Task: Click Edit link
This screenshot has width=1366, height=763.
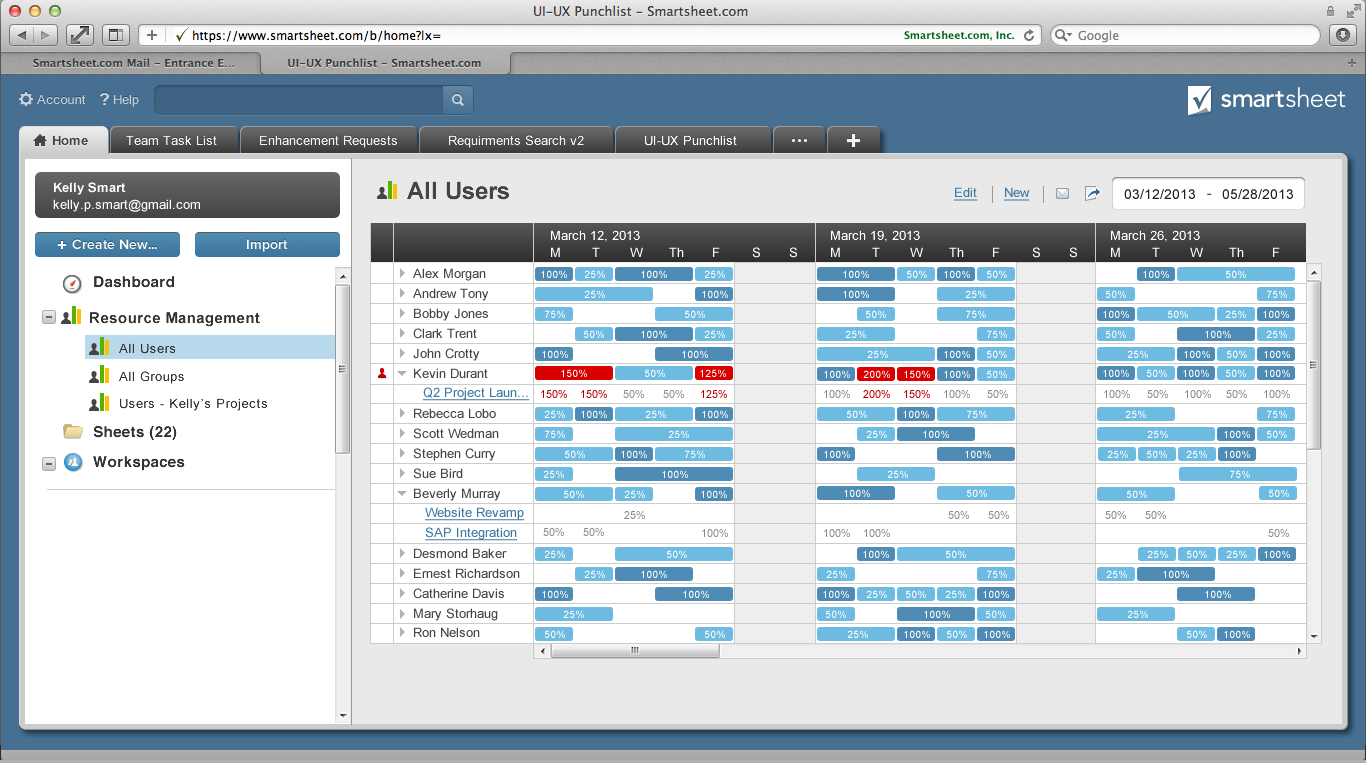Action: pyautogui.click(x=965, y=193)
